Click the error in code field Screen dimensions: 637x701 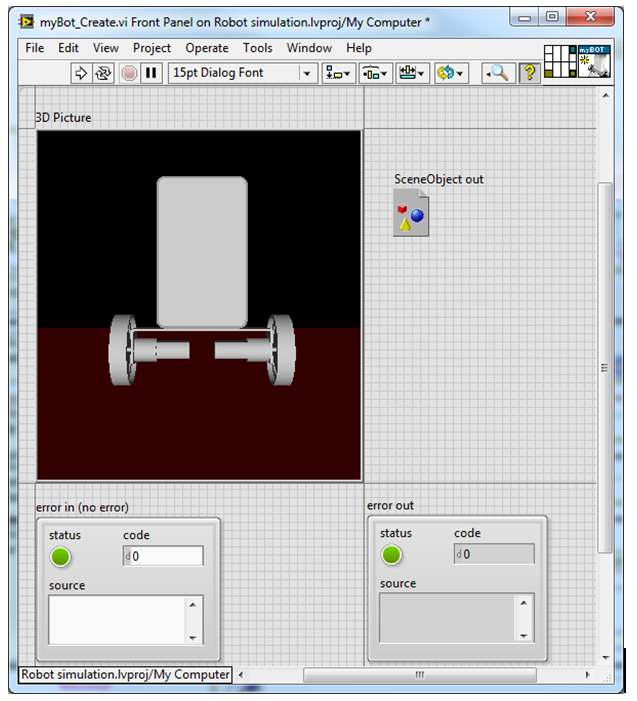click(163, 556)
